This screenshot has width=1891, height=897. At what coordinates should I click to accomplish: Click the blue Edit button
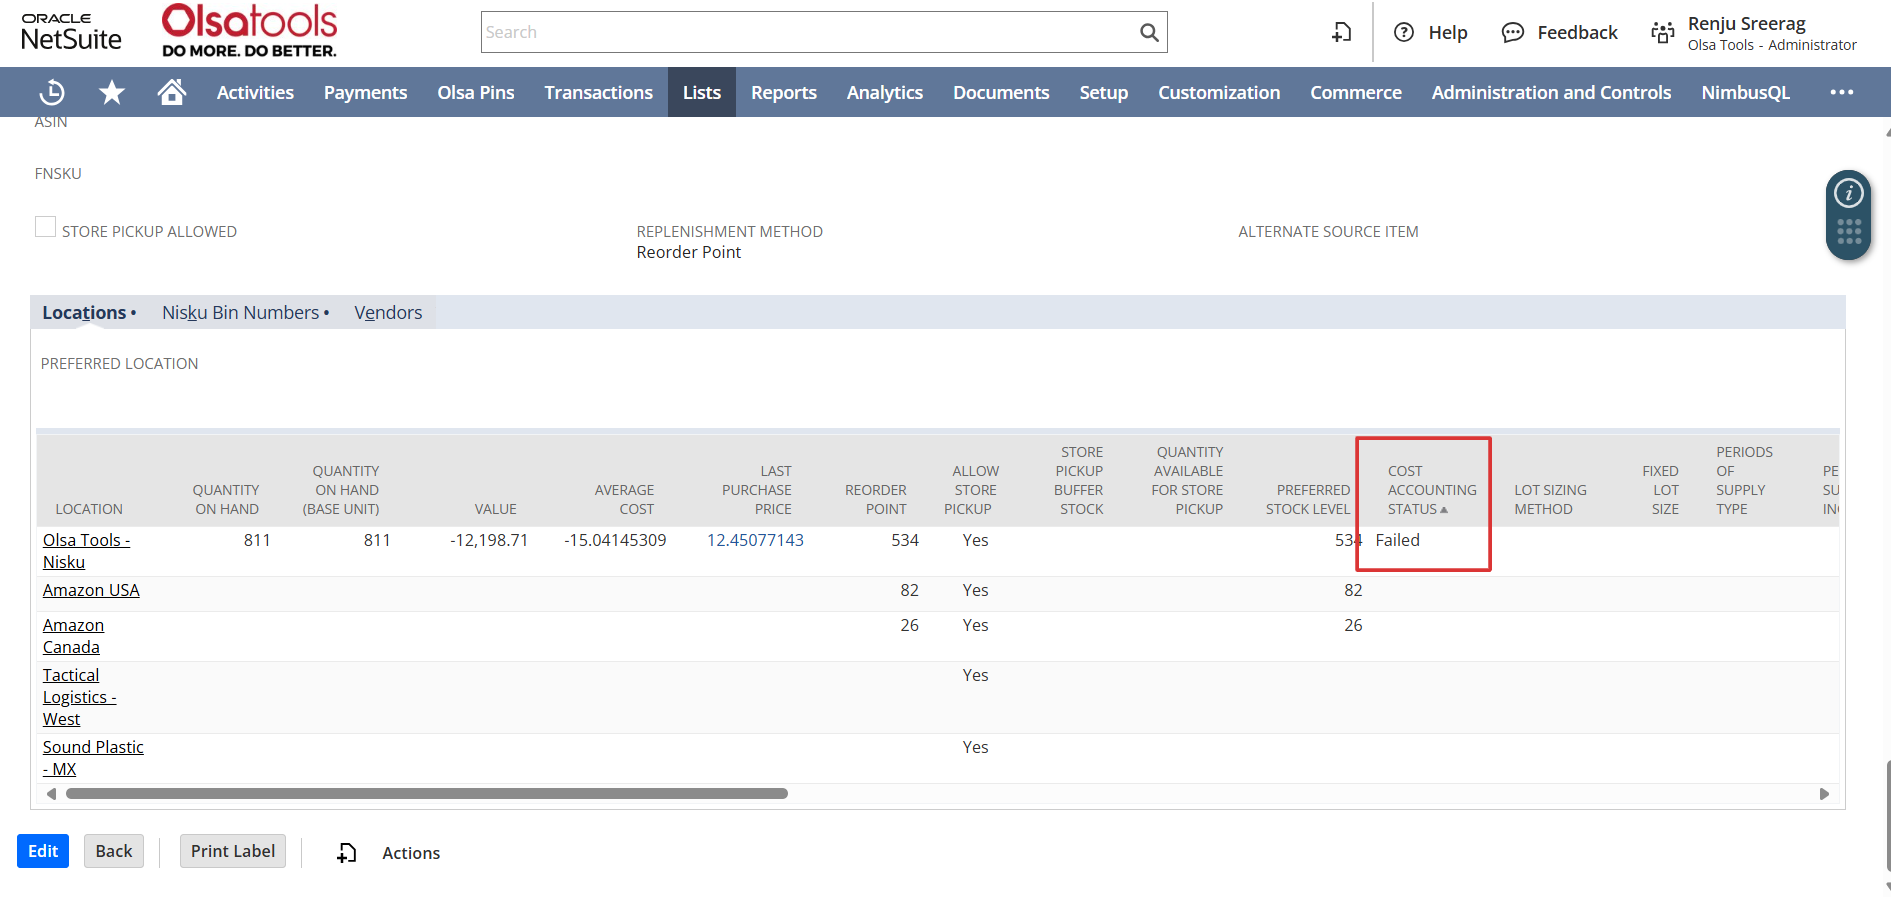point(43,851)
